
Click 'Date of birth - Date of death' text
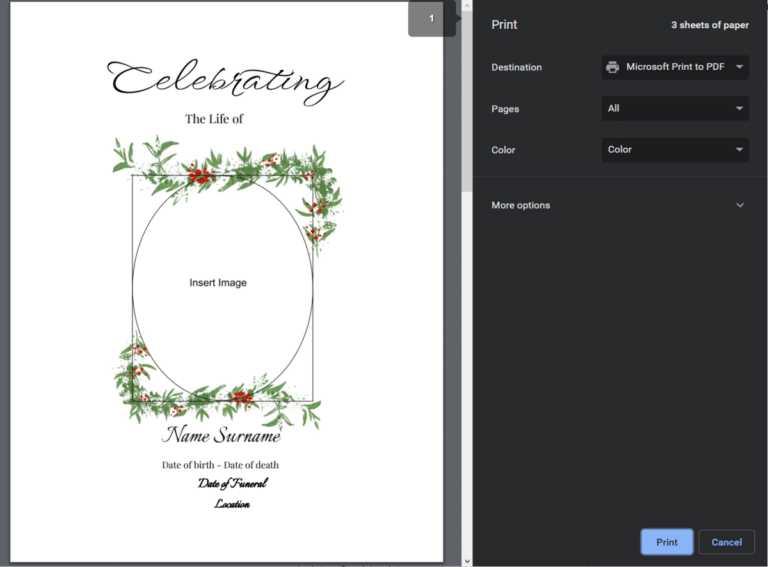[220, 465]
